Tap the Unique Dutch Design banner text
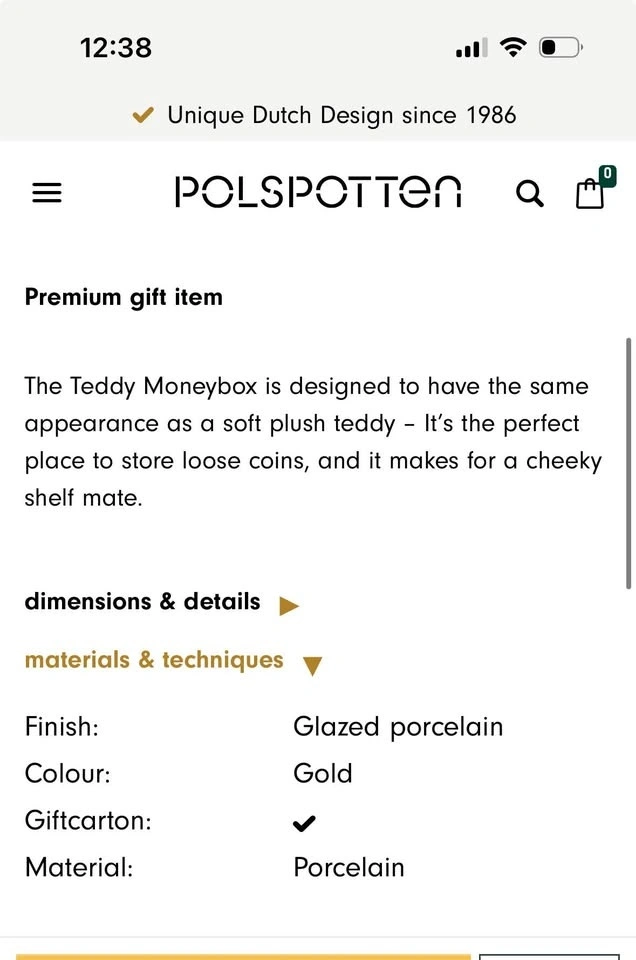This screenshot has width=636, height=960. [341, 116]
